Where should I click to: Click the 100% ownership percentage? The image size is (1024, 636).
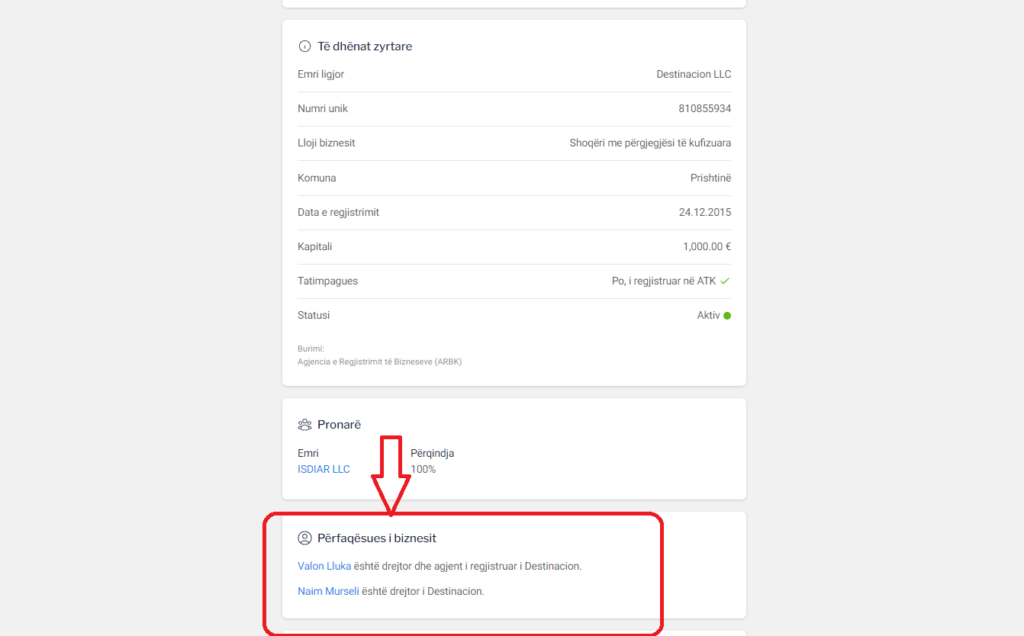click(x=423, y=470)
